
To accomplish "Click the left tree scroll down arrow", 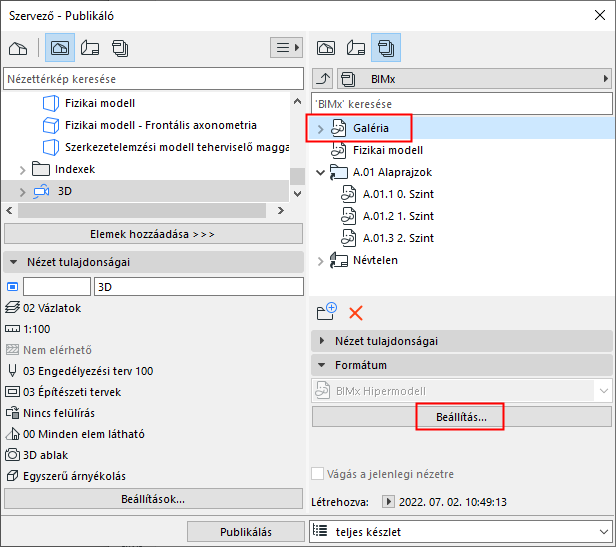I will click(297, 193).
